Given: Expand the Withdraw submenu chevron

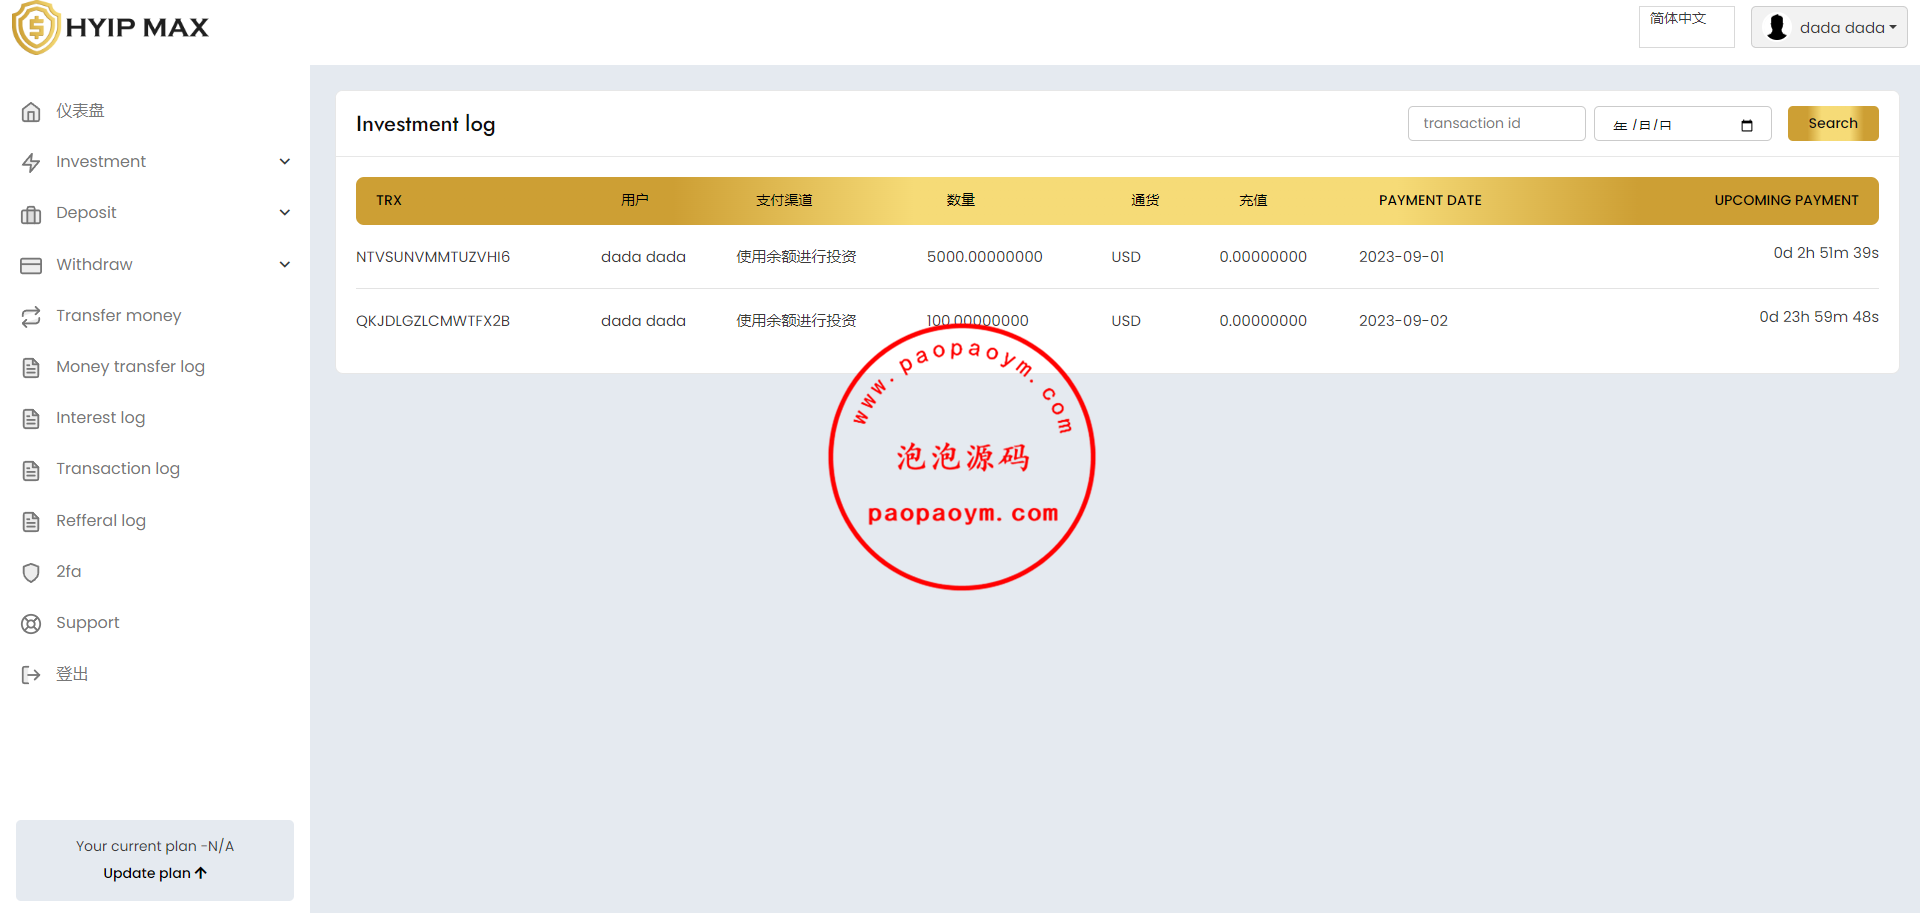Looking at the screenshot, I should coord(285,265).
